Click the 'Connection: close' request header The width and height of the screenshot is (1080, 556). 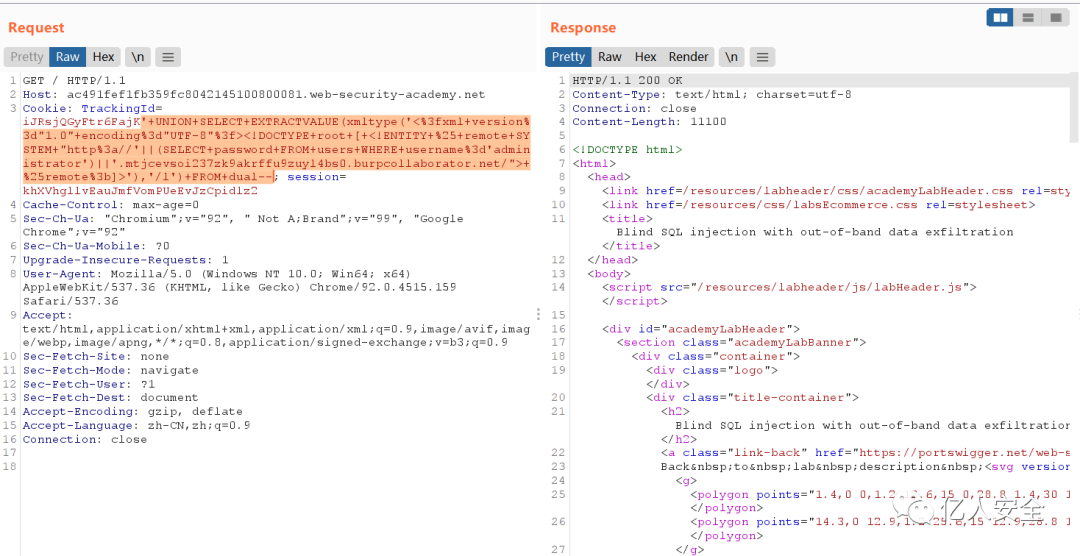pos(85,439)
